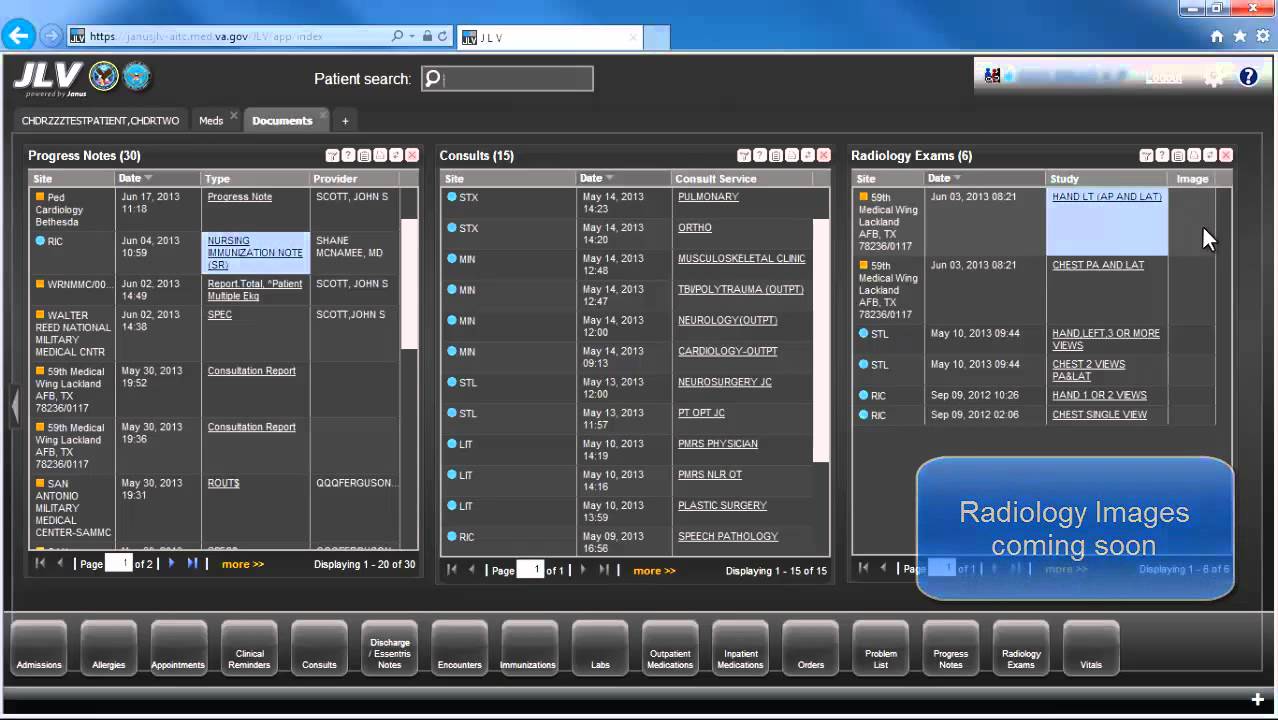This screenshot has width=1278, height=720.
Task: Click 'more >>' link in Progress Notes
Action: pos(243,564)
